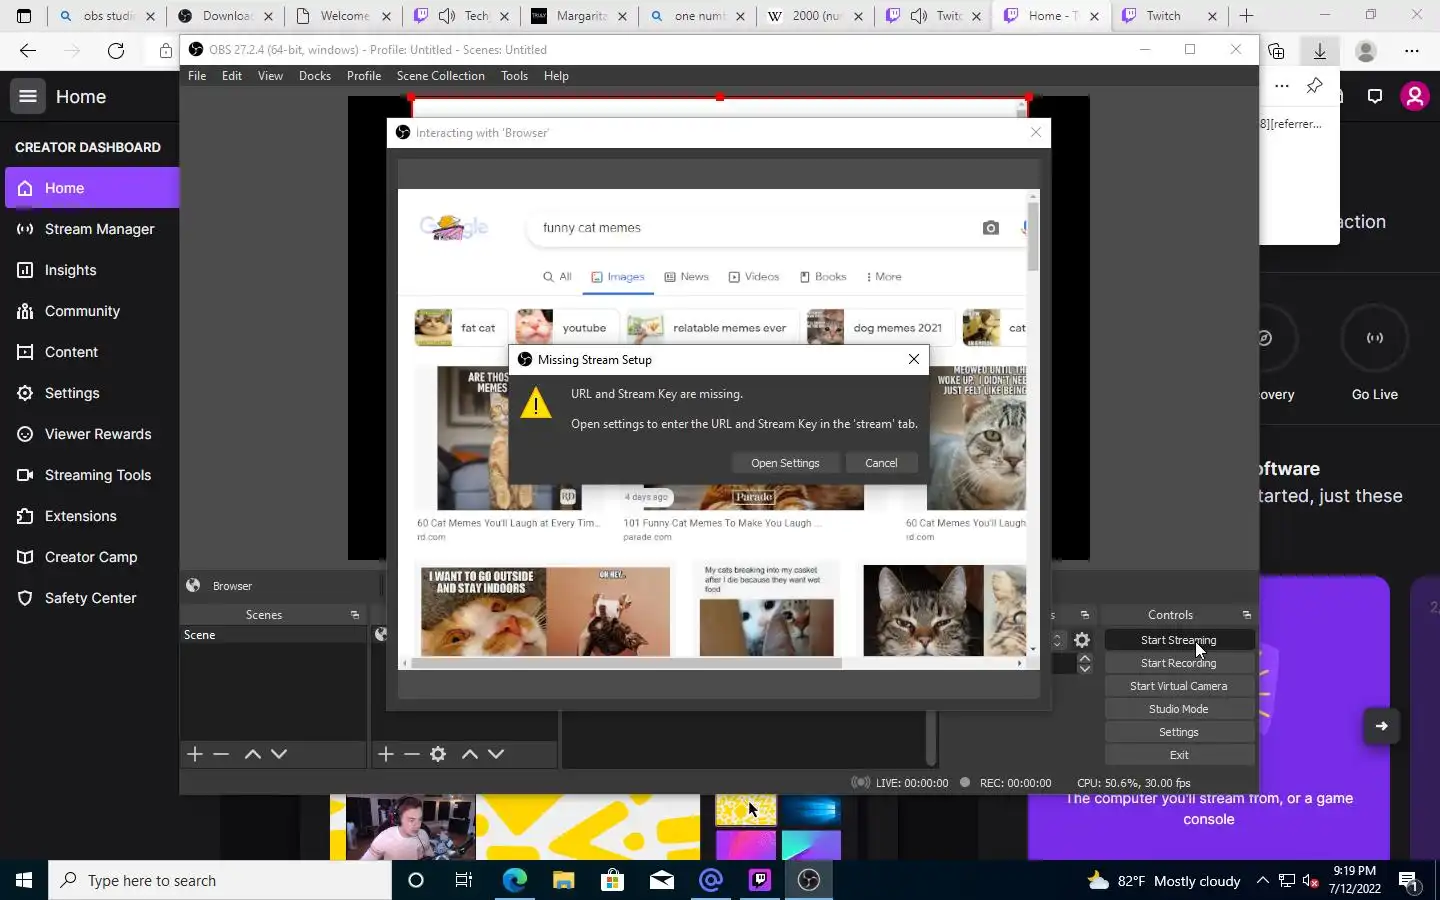Screen dimensions: 1440x900
Task: Show hidden system tray icons
Action: pos(1262,880)
